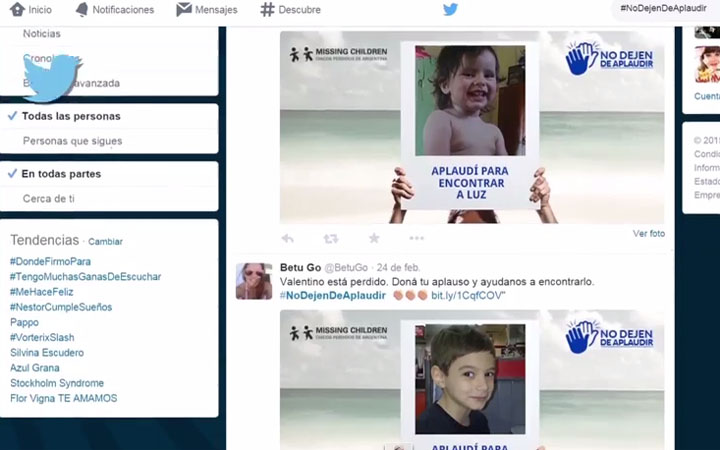The image size is (720, 450).
Task: Open Descubre tab
Action: [x=291, y=9]
